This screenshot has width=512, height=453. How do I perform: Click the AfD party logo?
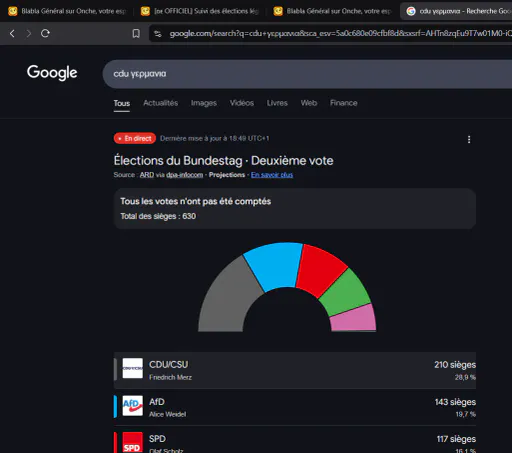[x=132, y=406]
